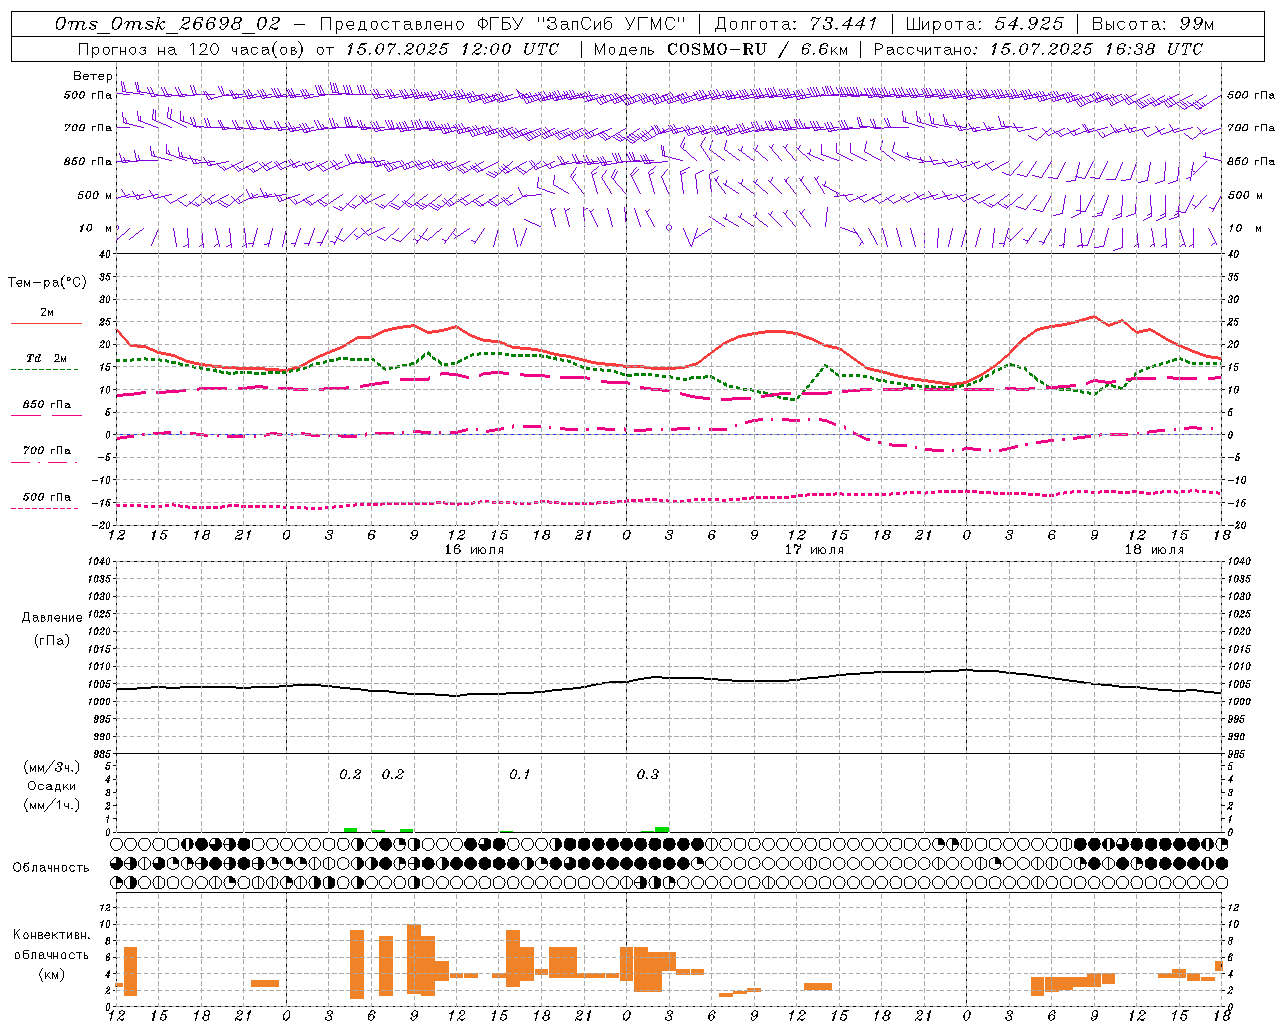Image resolution: width=1280 pixels, height=1024 pixels.
Task: Click the "Широта: 54.925" header value
Action: pyautogui.click(x=984, y=24)
